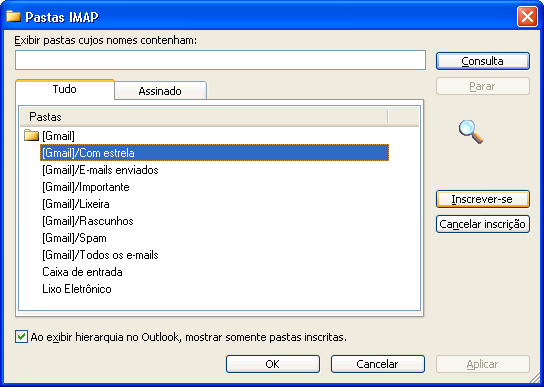Select [Gmail]/Lixeira folder

(76, 204)
